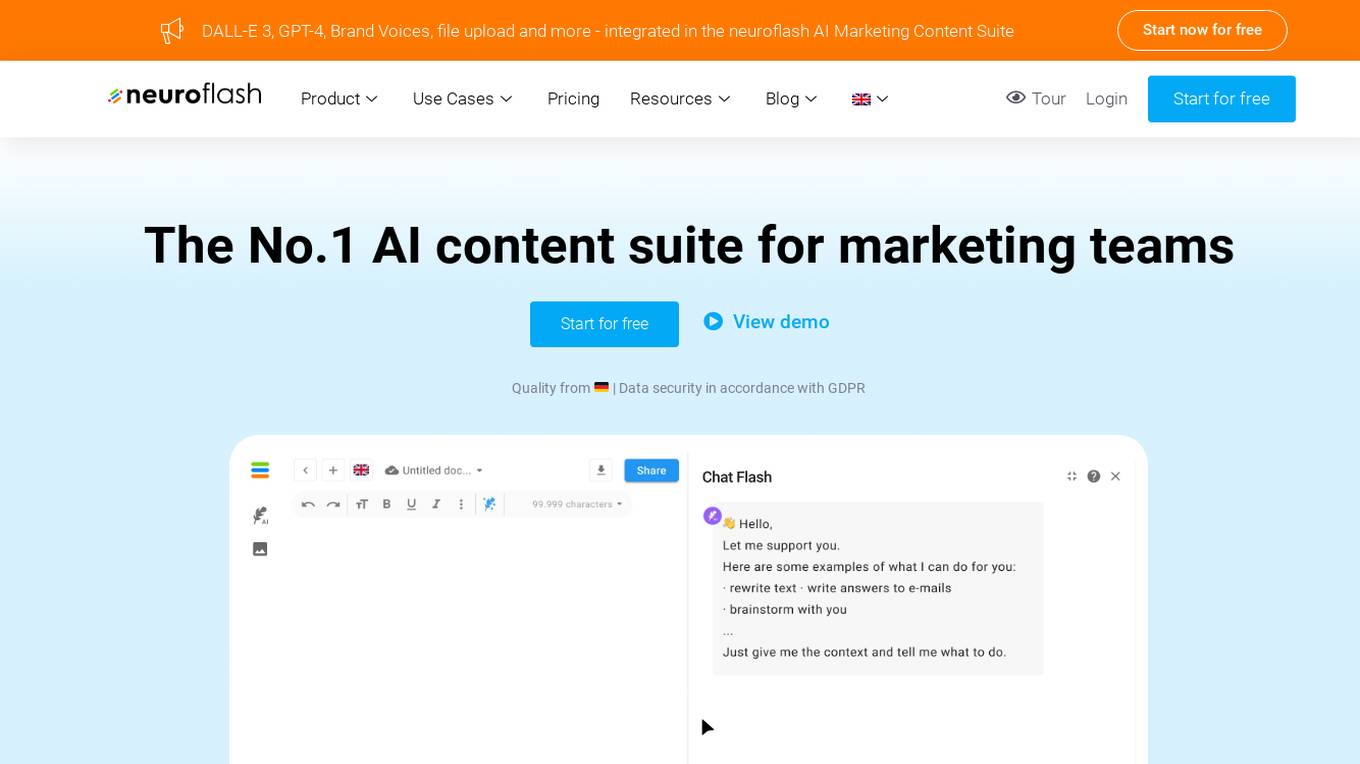Click the blue AI magic icon
This screenshot has height=764, width=1360.
[489, 504]
